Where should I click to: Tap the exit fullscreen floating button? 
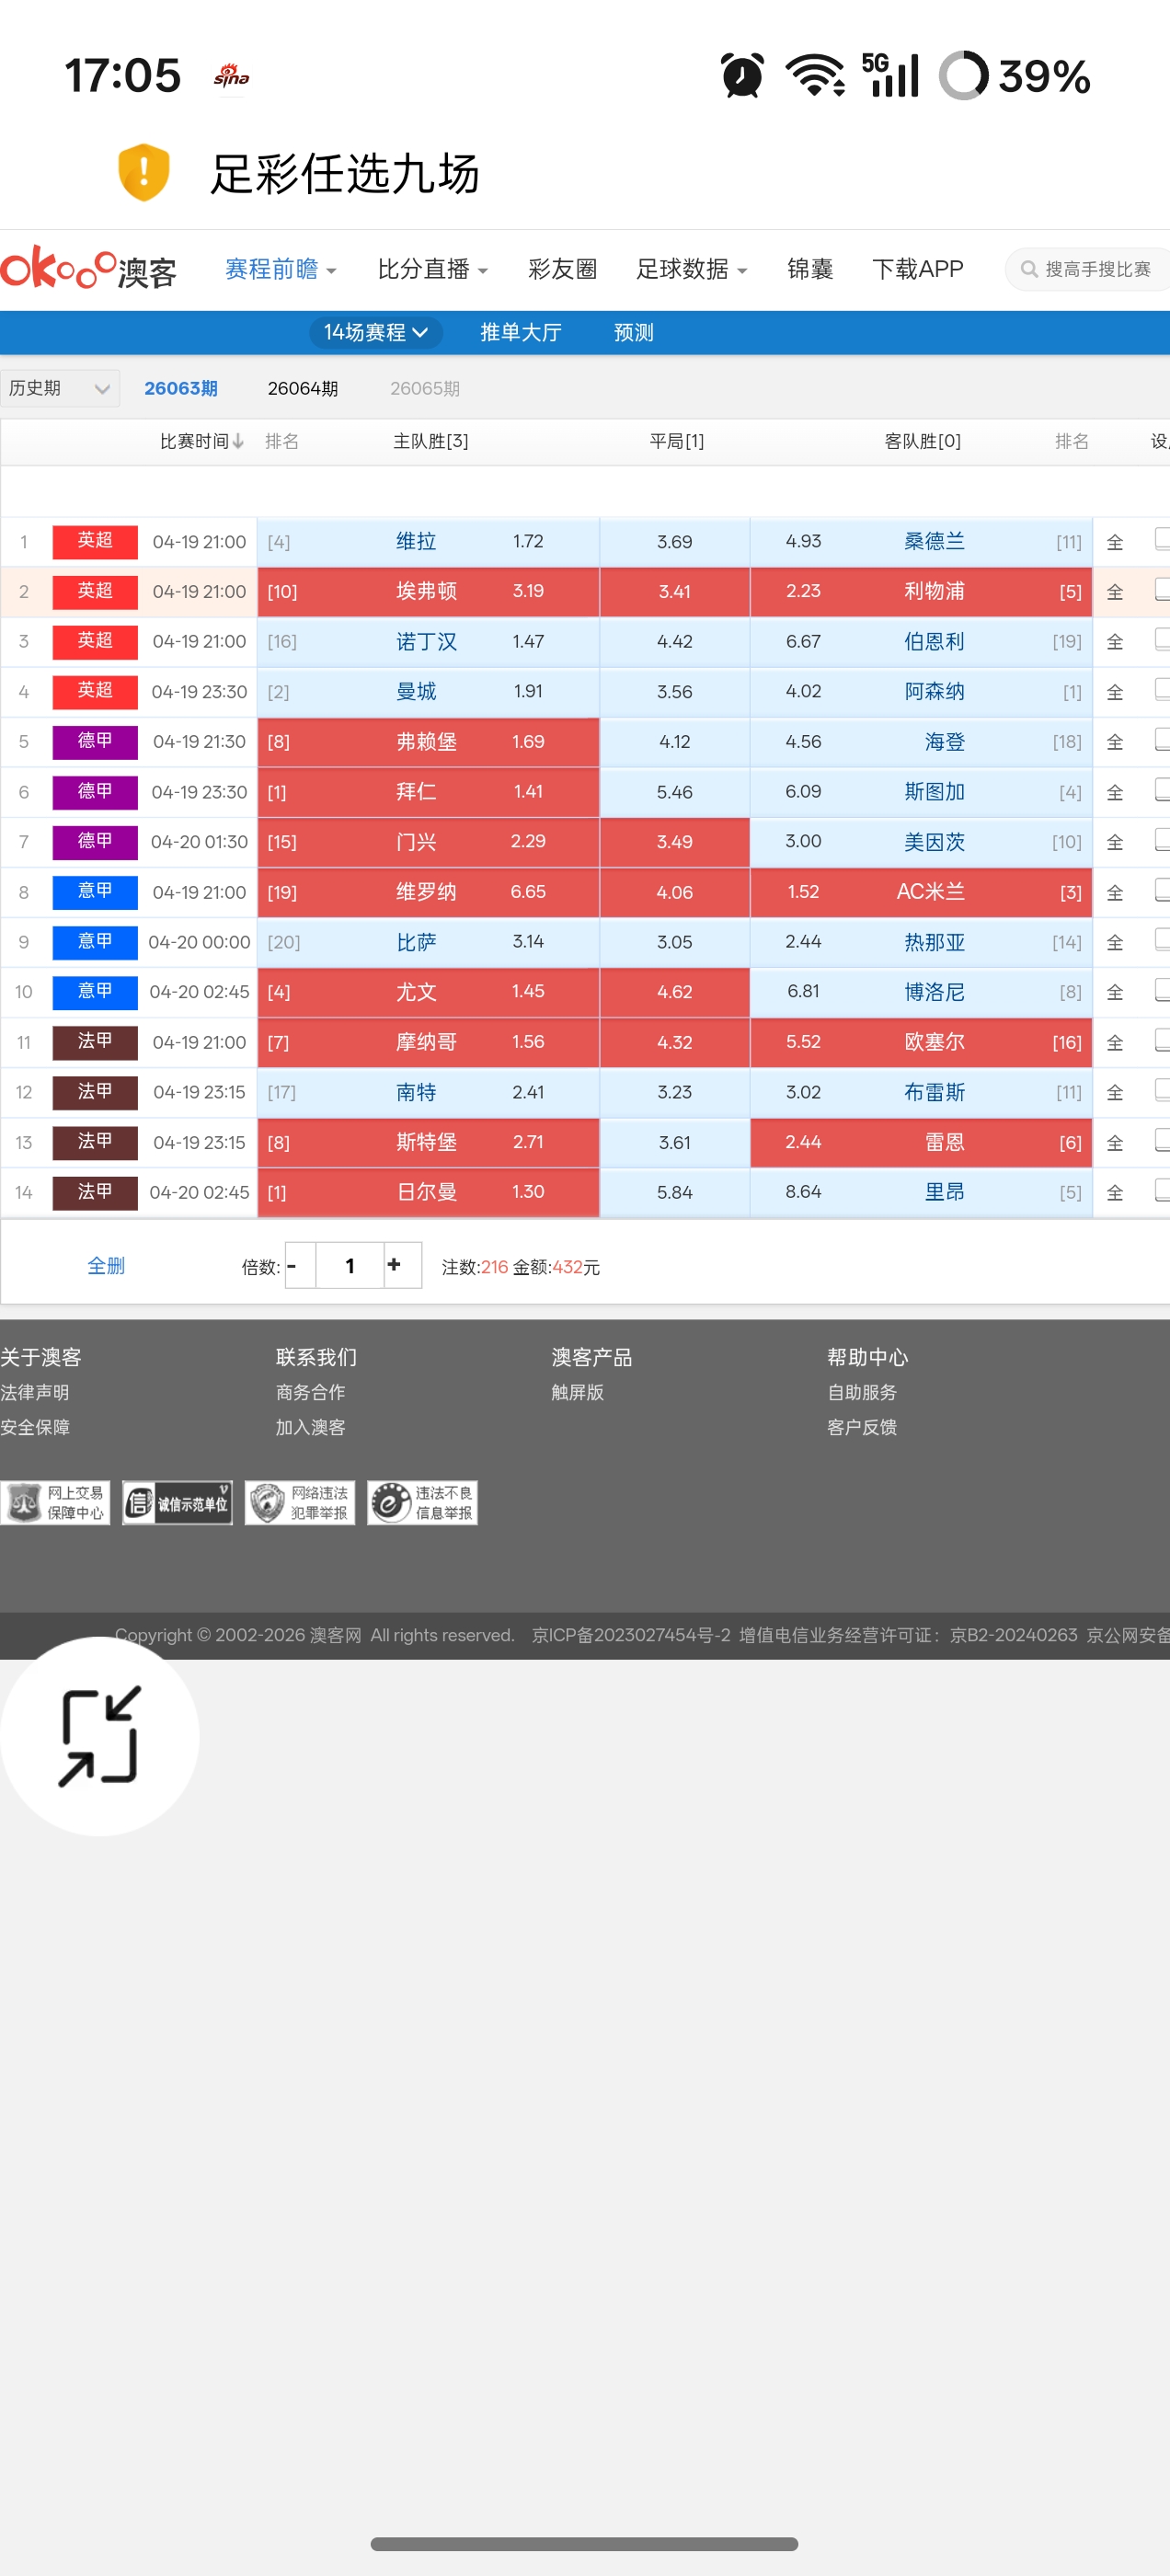click(x=99, y=1736)
